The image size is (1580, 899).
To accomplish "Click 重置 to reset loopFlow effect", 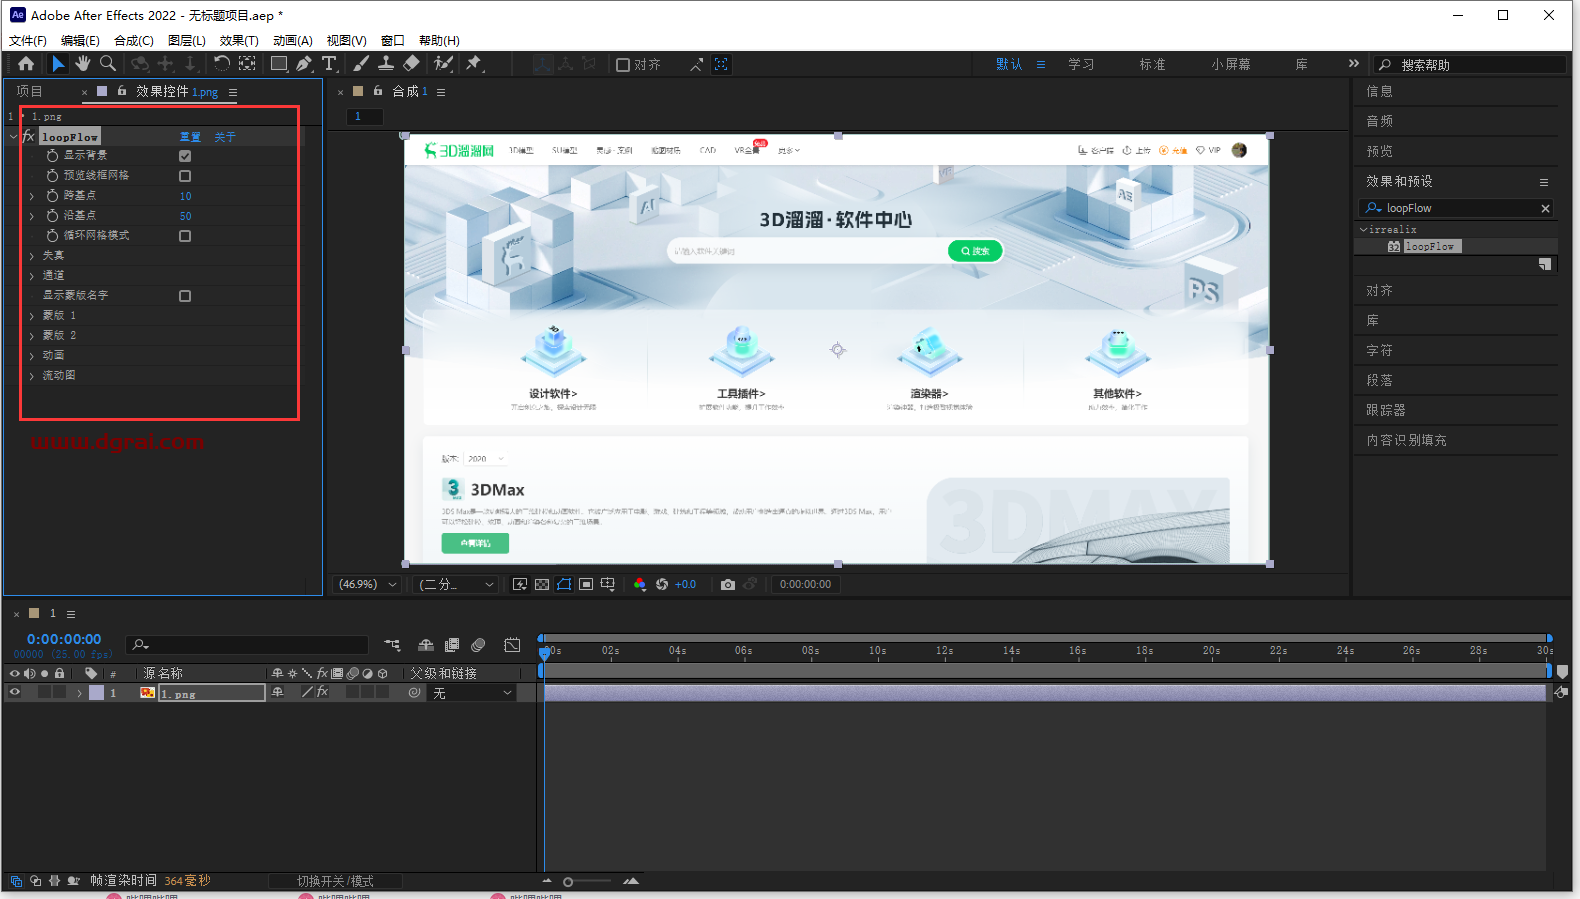I will pos(190,137).
